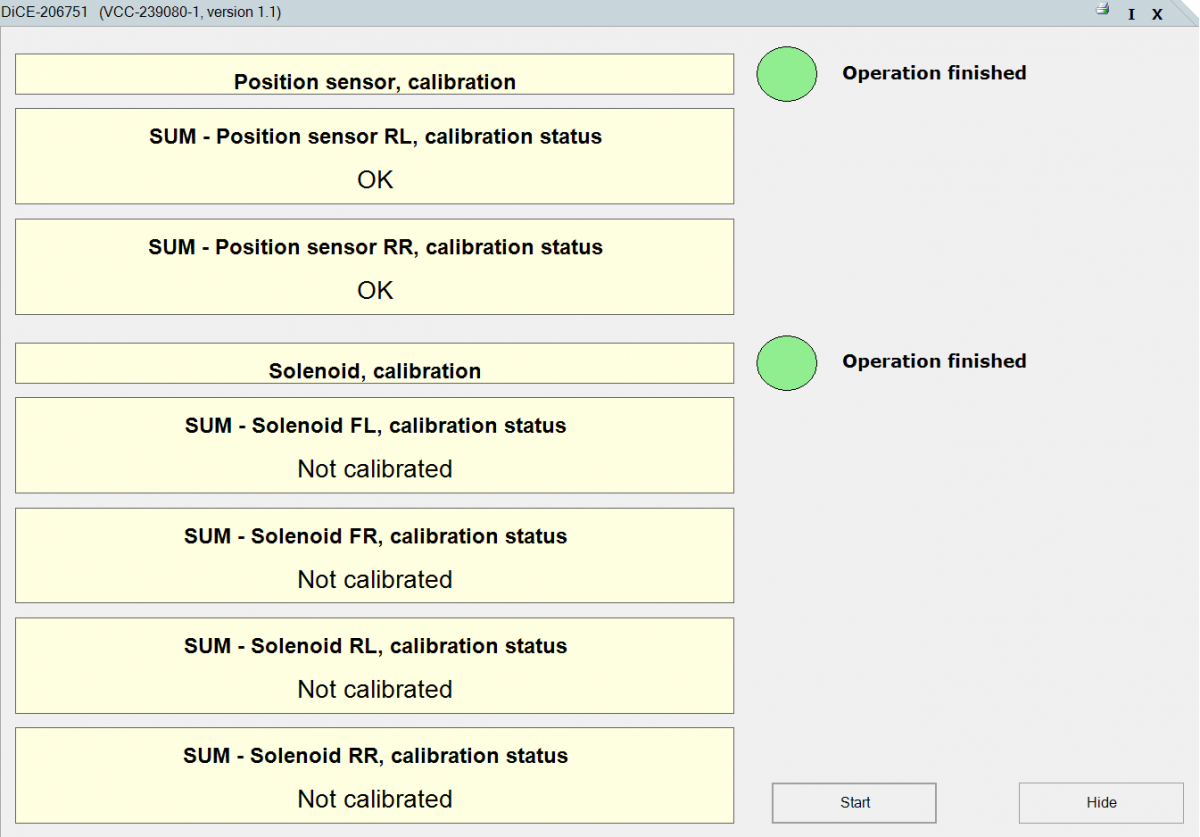Click Position sensor RL calibration status box

click(x=375, y=156)
